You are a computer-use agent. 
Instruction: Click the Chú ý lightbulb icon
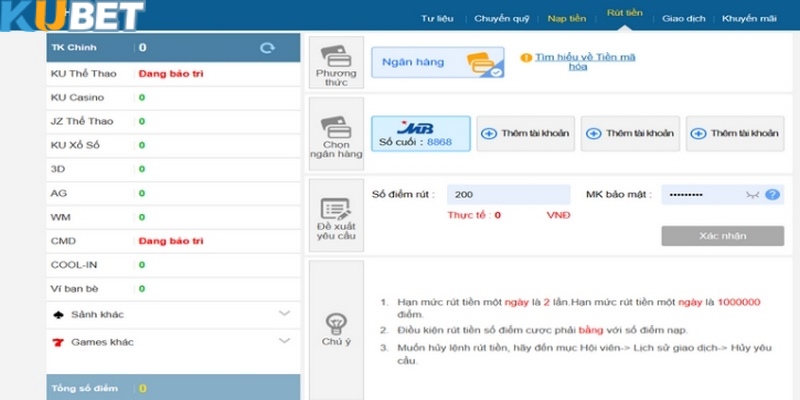(335, 322)
